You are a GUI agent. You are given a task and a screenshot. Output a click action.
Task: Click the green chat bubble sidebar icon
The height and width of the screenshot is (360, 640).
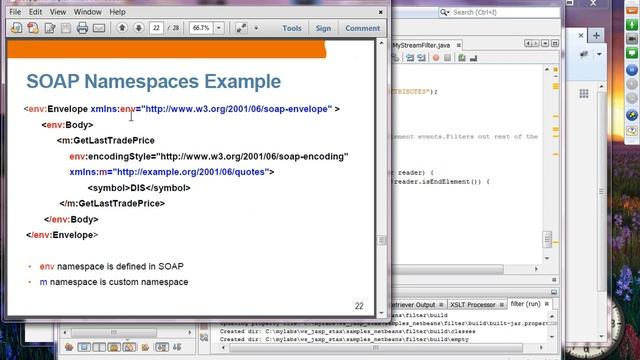tap(632, 53)
